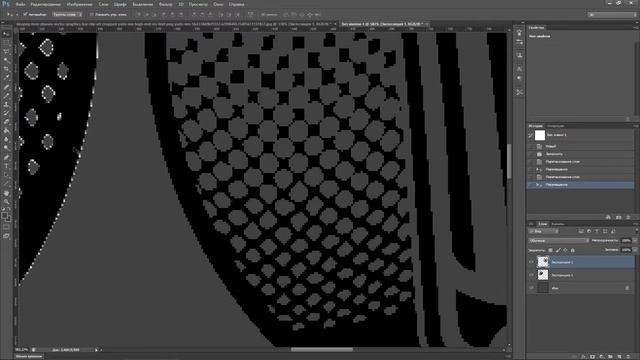Open the fill slider dropdown arrow
This screenshot has height=360, width=640.
(x=635, y=250)
